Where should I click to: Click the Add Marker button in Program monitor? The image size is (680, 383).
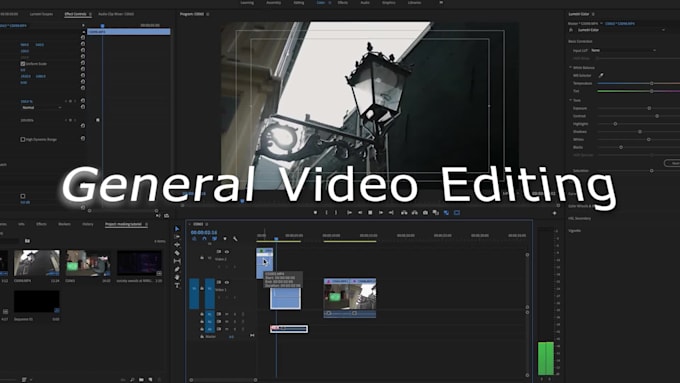pos(315,213)
